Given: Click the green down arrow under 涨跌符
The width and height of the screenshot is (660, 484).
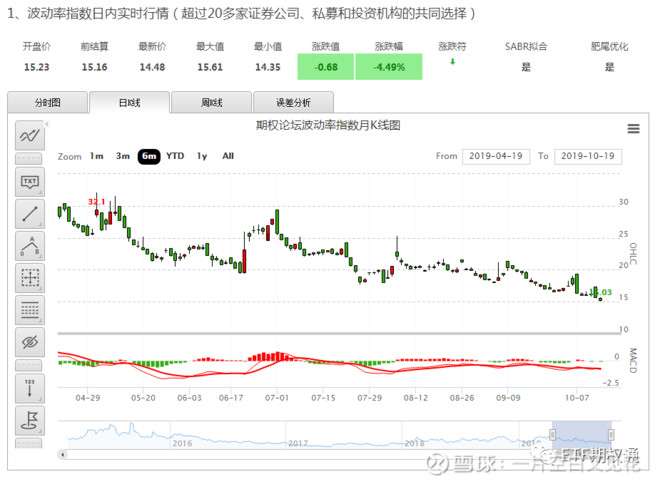Looking at the screenshot, I should [x=452, y=61].
